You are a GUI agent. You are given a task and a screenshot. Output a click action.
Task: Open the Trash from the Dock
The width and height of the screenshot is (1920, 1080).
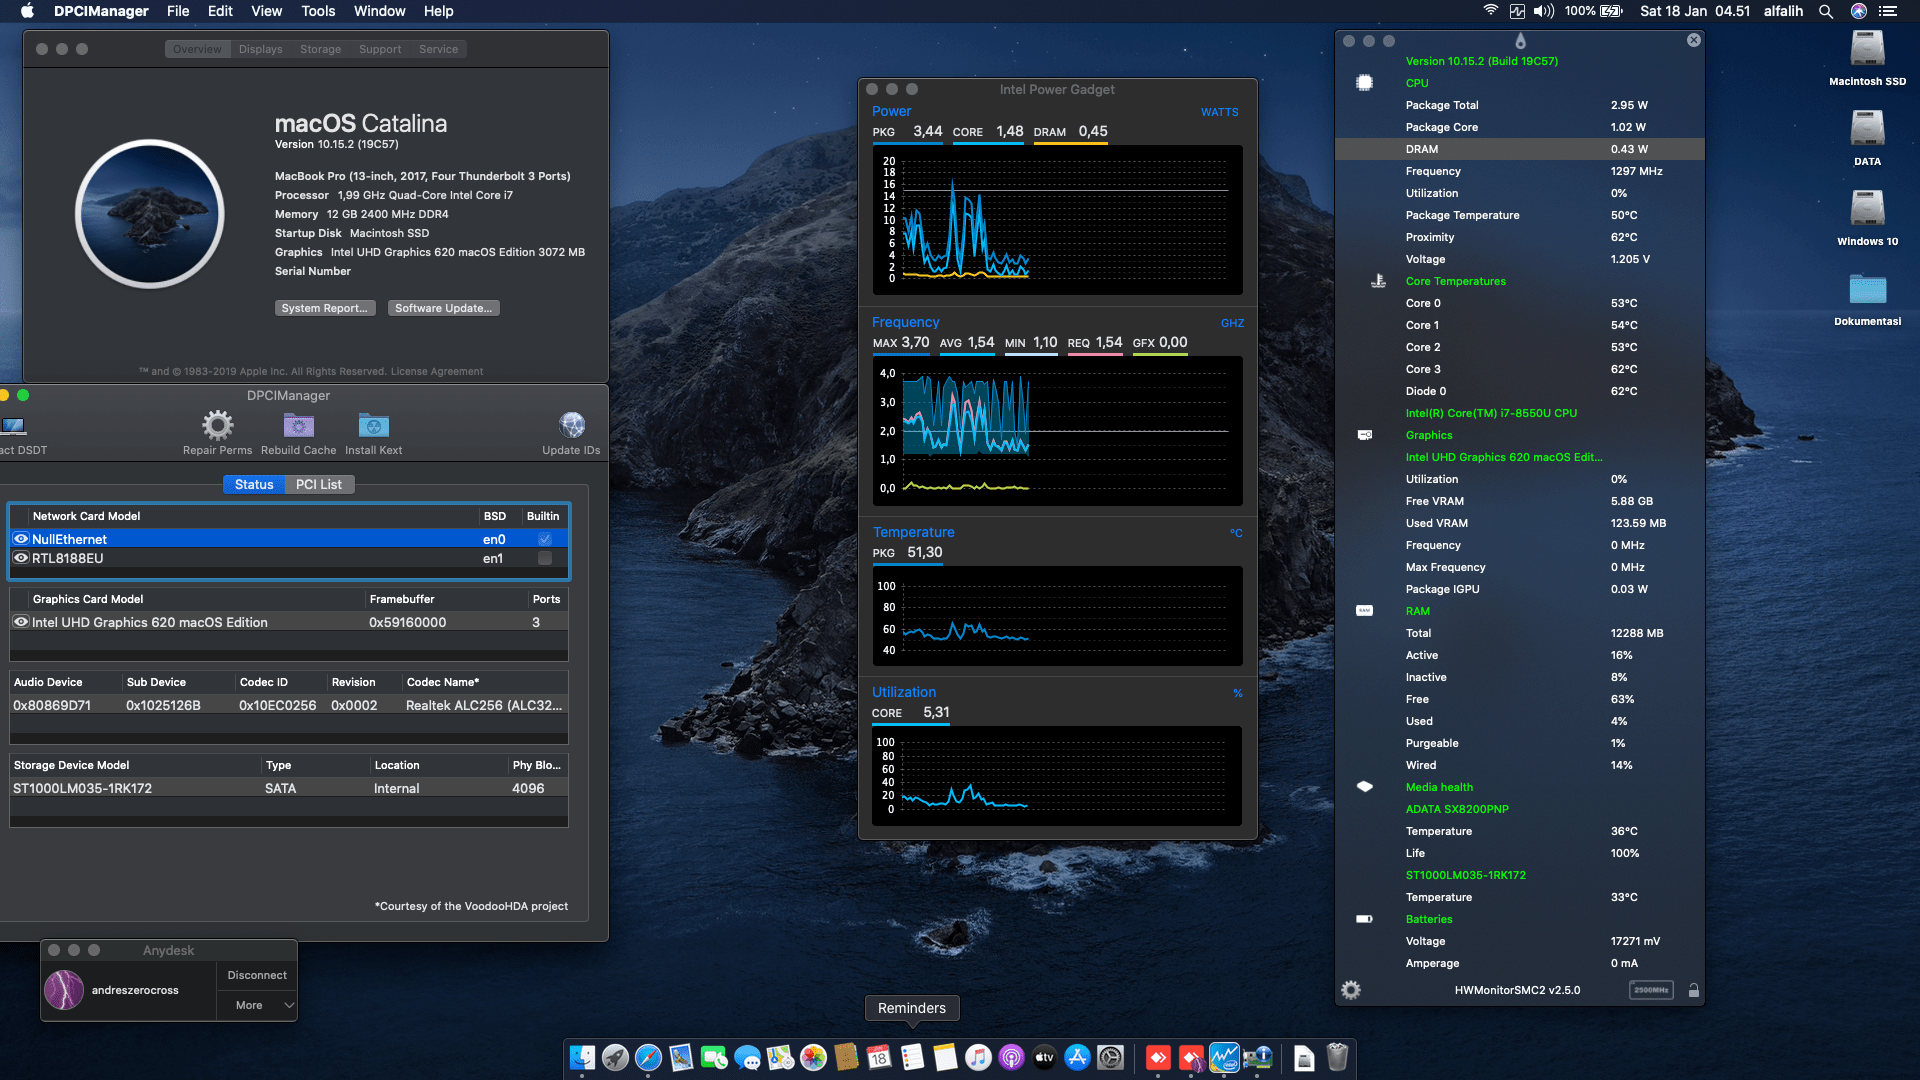coord(1337,1057)
